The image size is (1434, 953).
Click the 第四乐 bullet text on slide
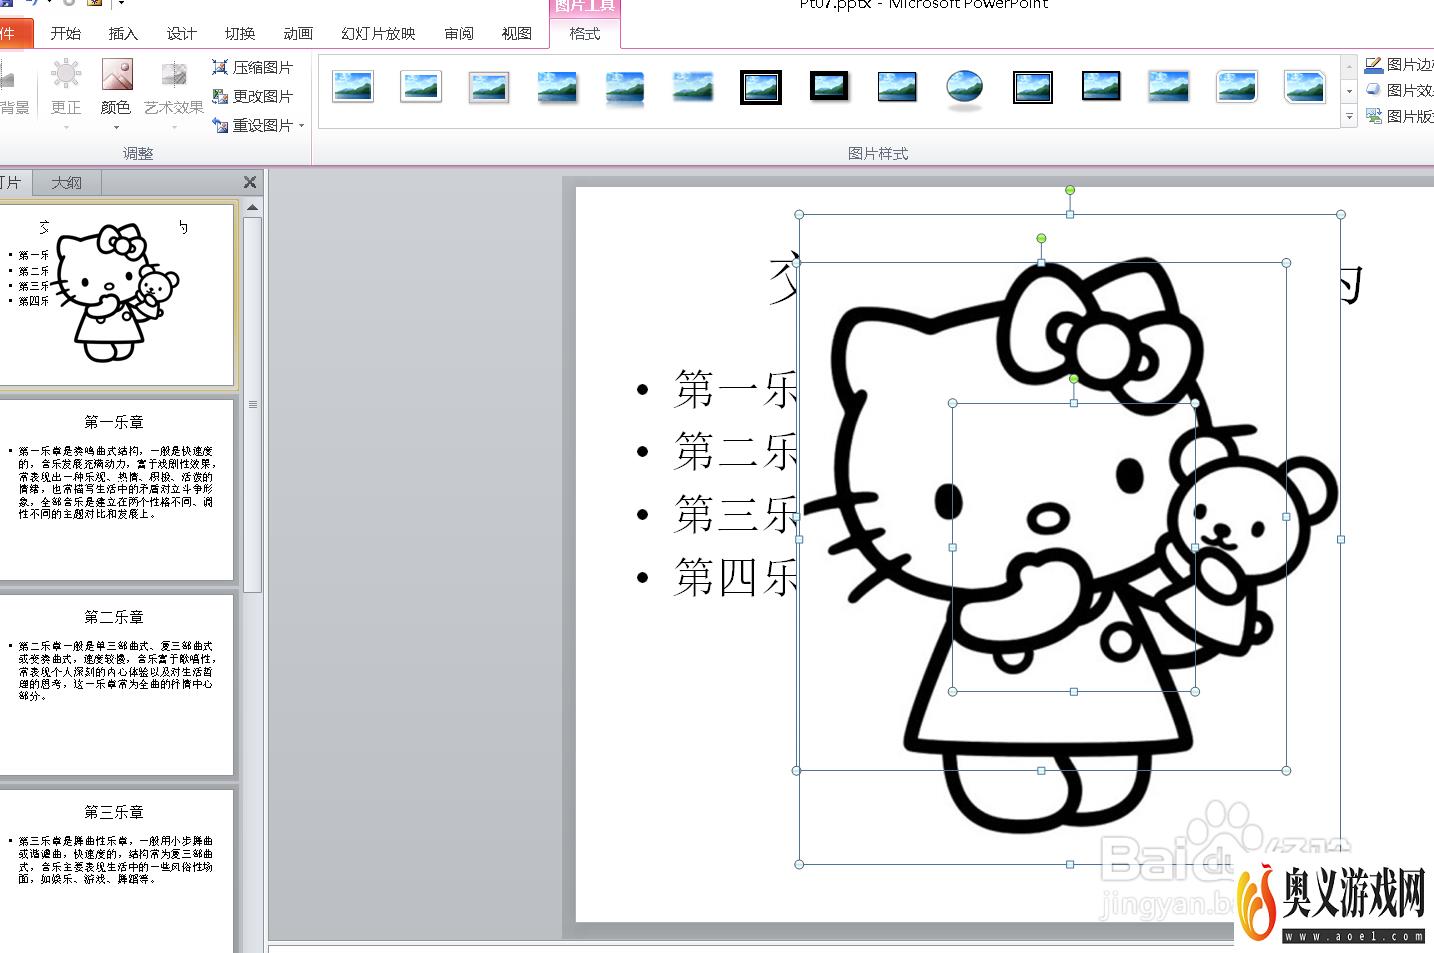[x=735, y=577]
